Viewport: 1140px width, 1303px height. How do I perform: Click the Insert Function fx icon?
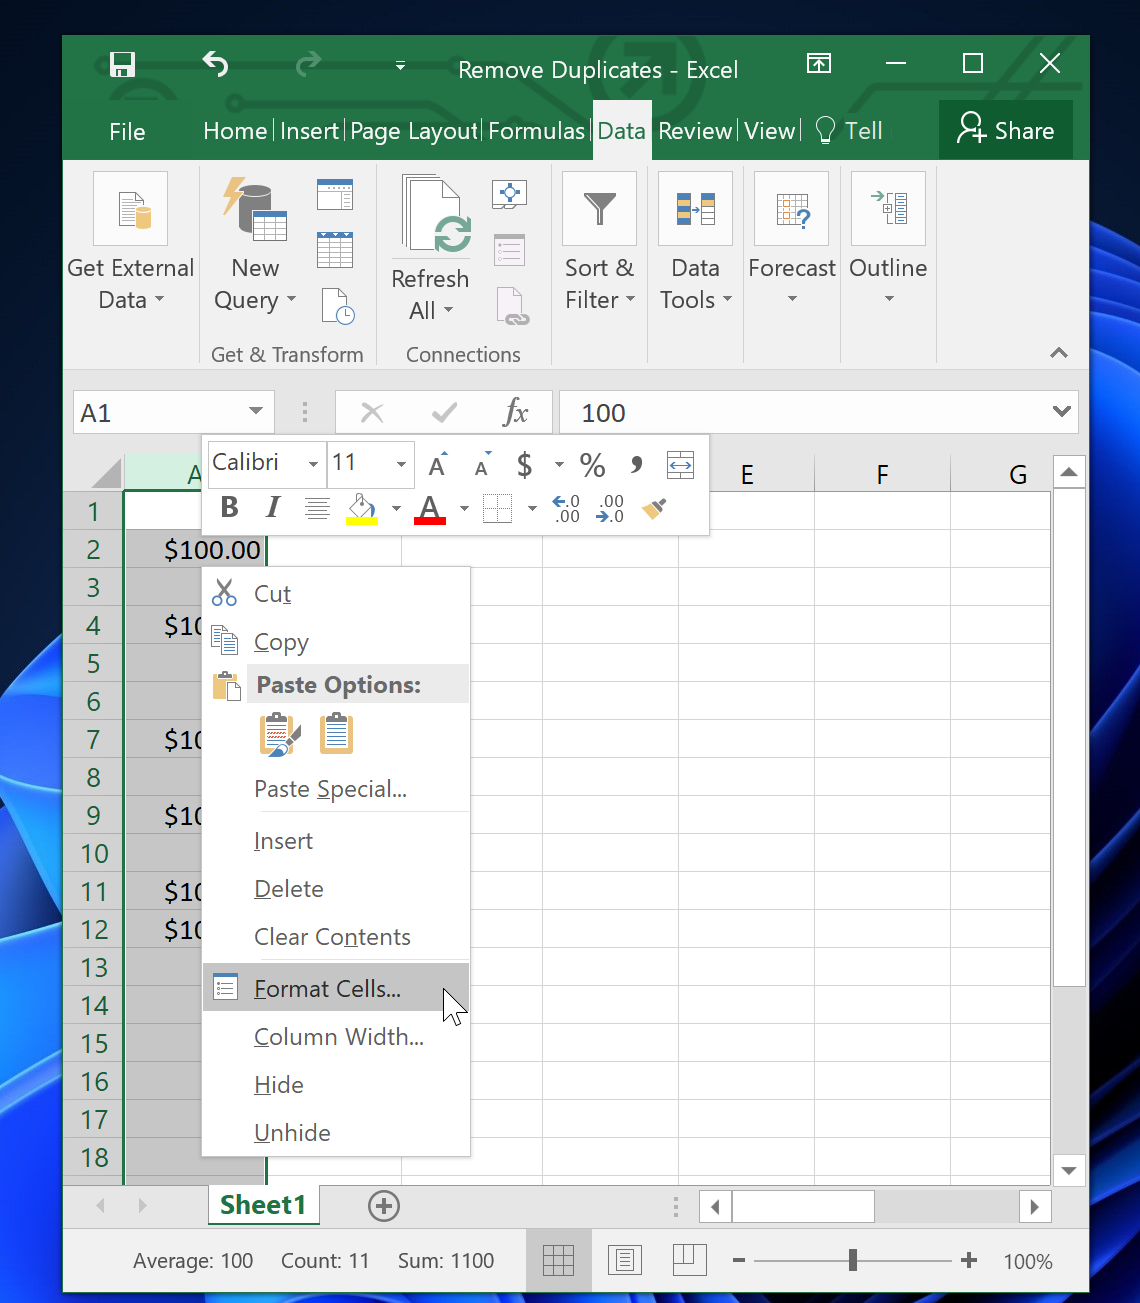515,412
